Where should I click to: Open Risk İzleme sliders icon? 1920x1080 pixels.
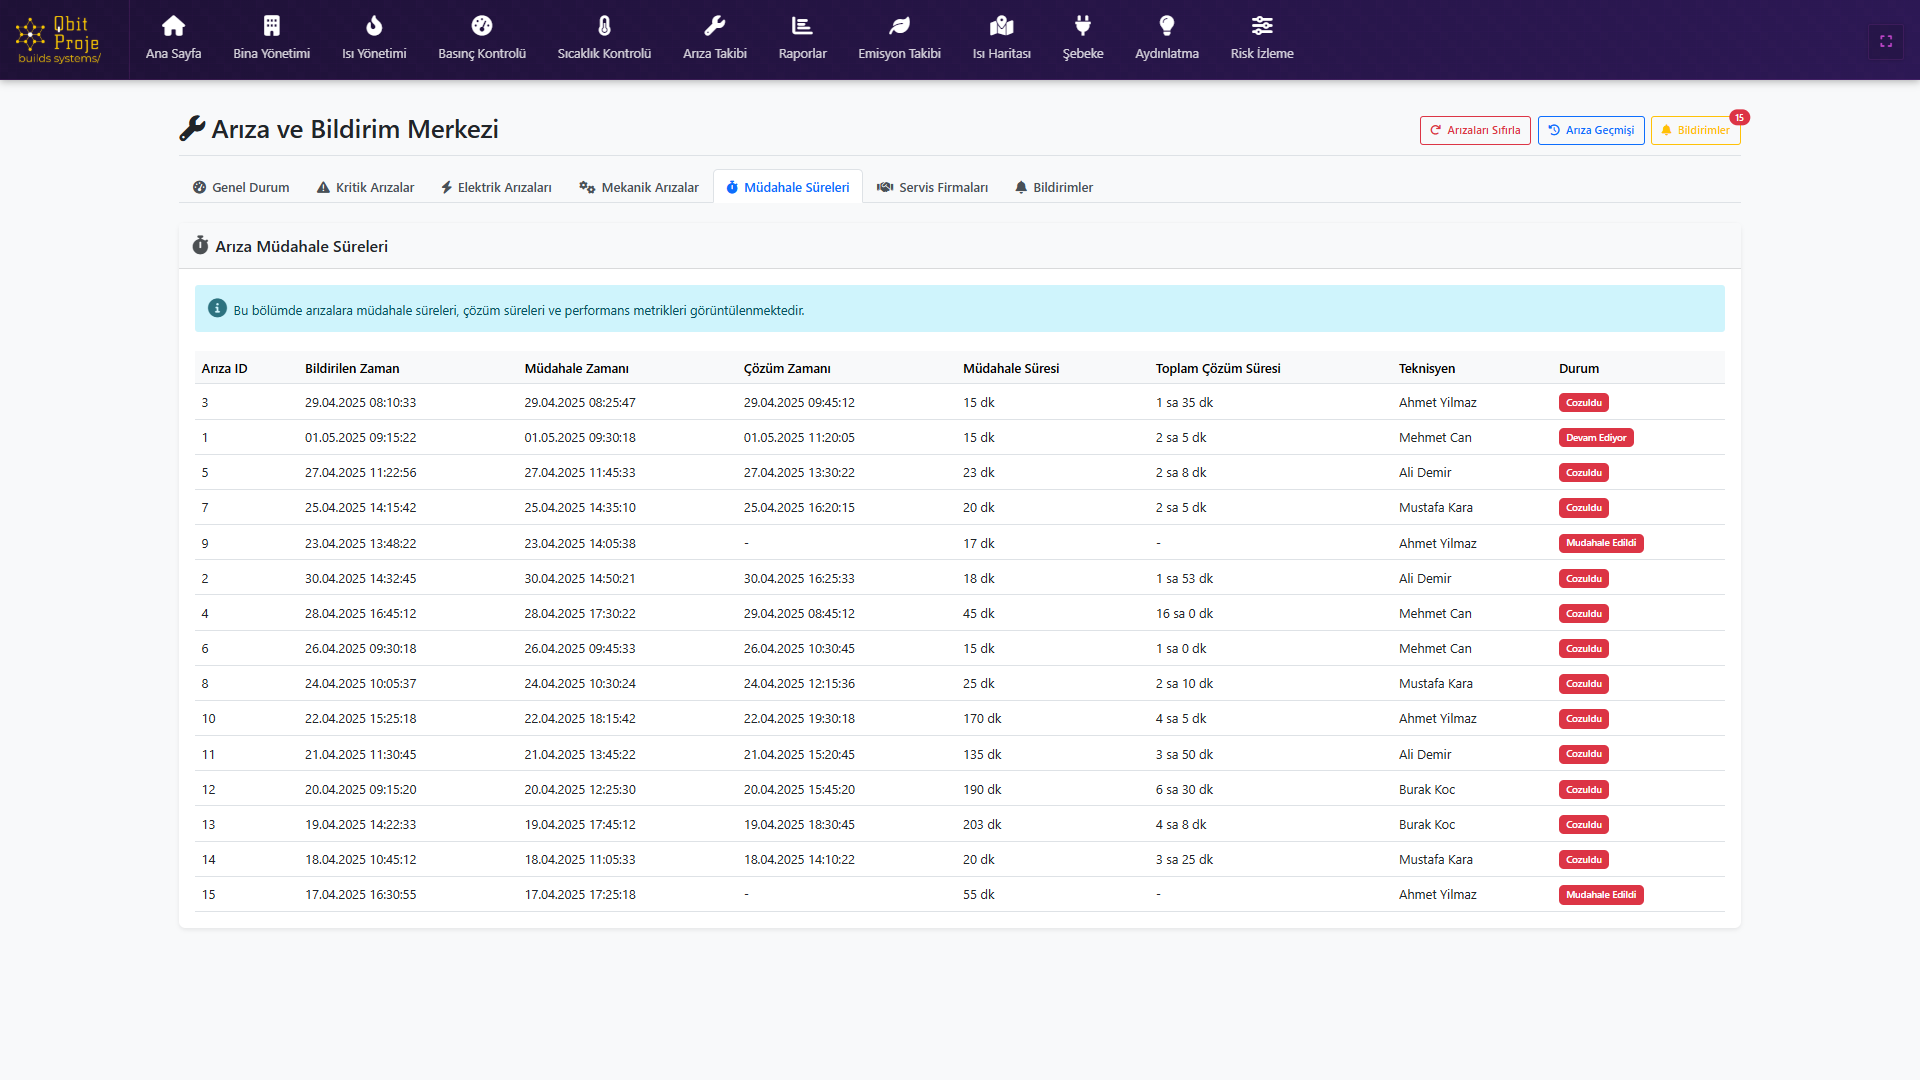1262,26
